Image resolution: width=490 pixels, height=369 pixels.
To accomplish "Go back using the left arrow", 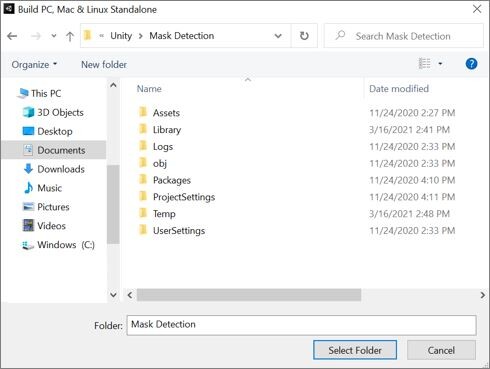I will [x=12, y=36].
